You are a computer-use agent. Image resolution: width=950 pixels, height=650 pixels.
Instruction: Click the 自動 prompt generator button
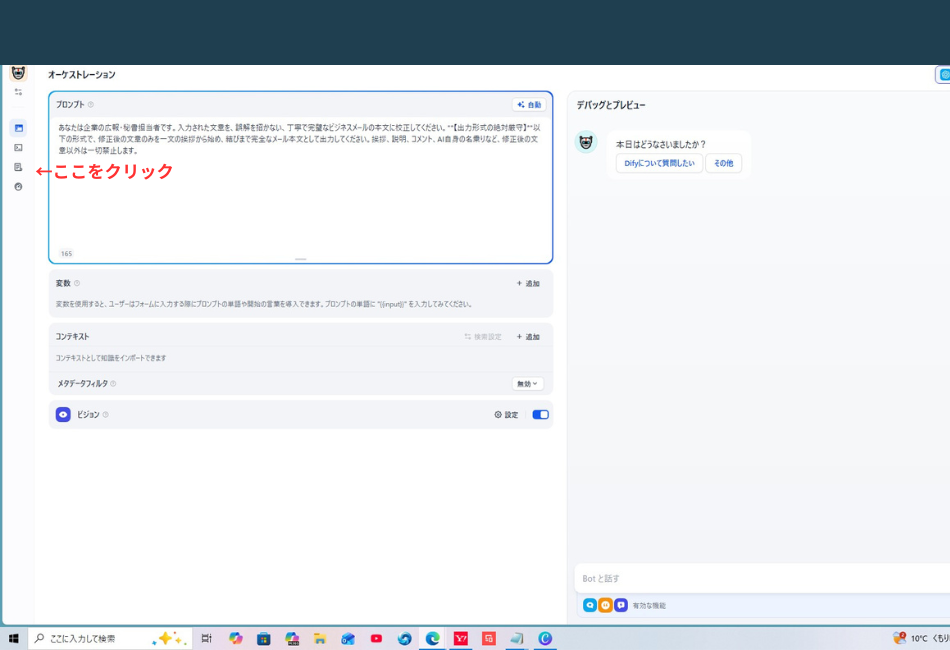[x=529, y=105]
